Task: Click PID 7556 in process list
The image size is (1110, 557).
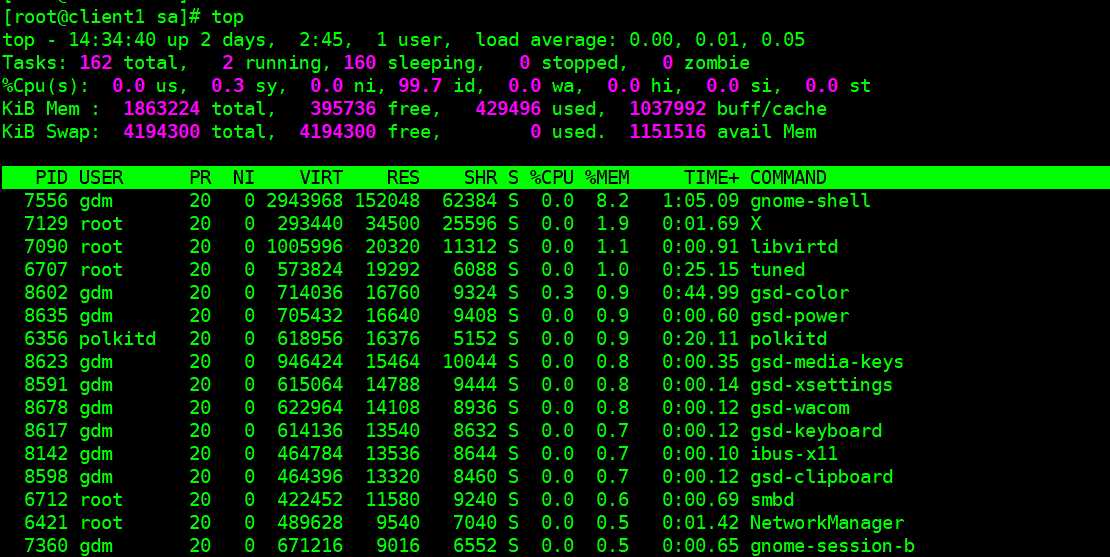Action: [x=46, y=201]
